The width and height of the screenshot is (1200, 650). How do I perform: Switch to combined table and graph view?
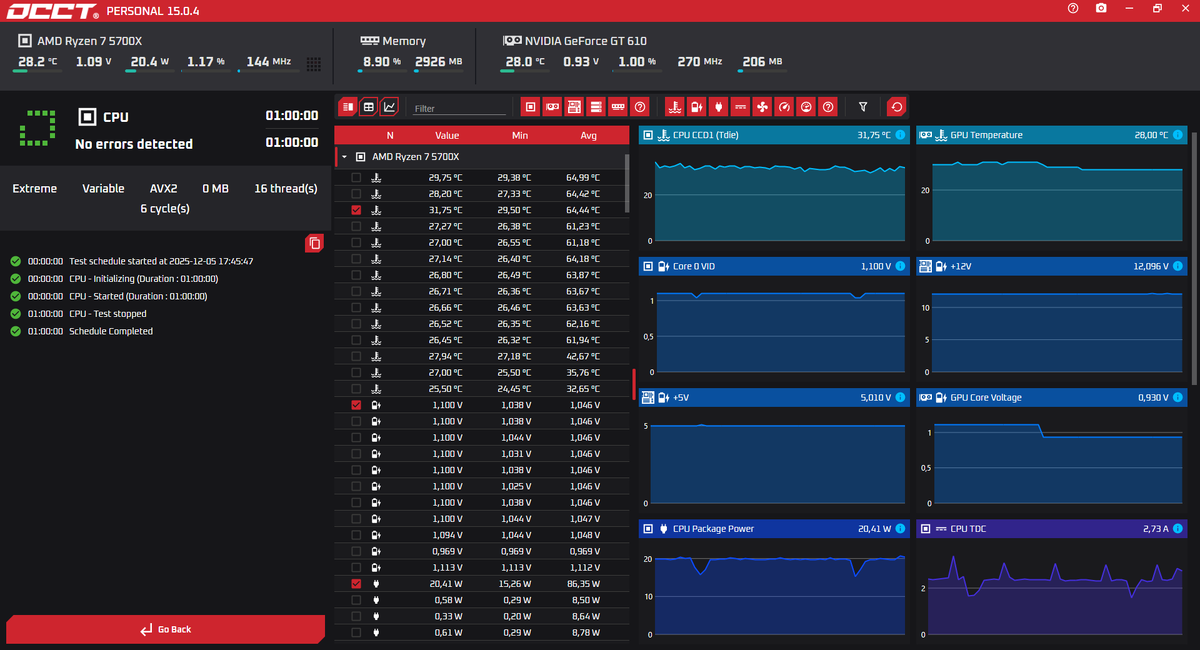348,106
